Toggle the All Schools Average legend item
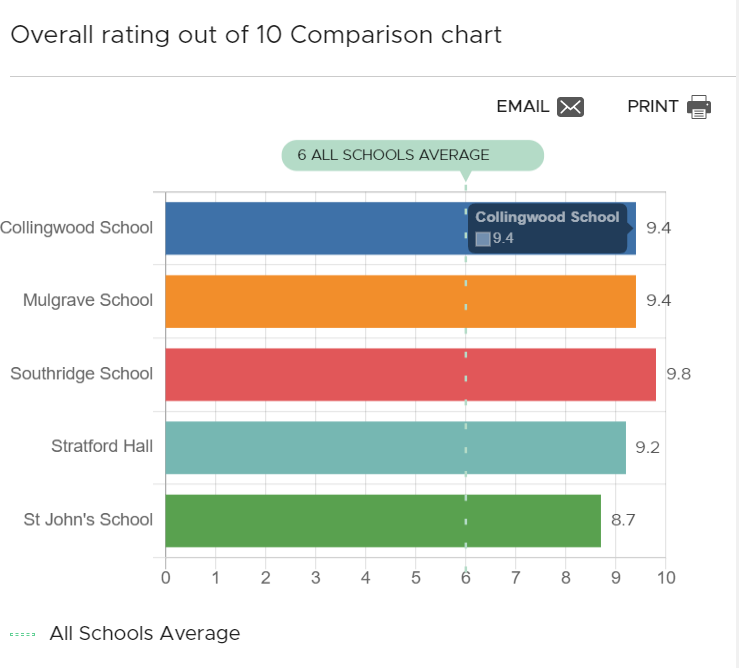 tap(144, 633)
